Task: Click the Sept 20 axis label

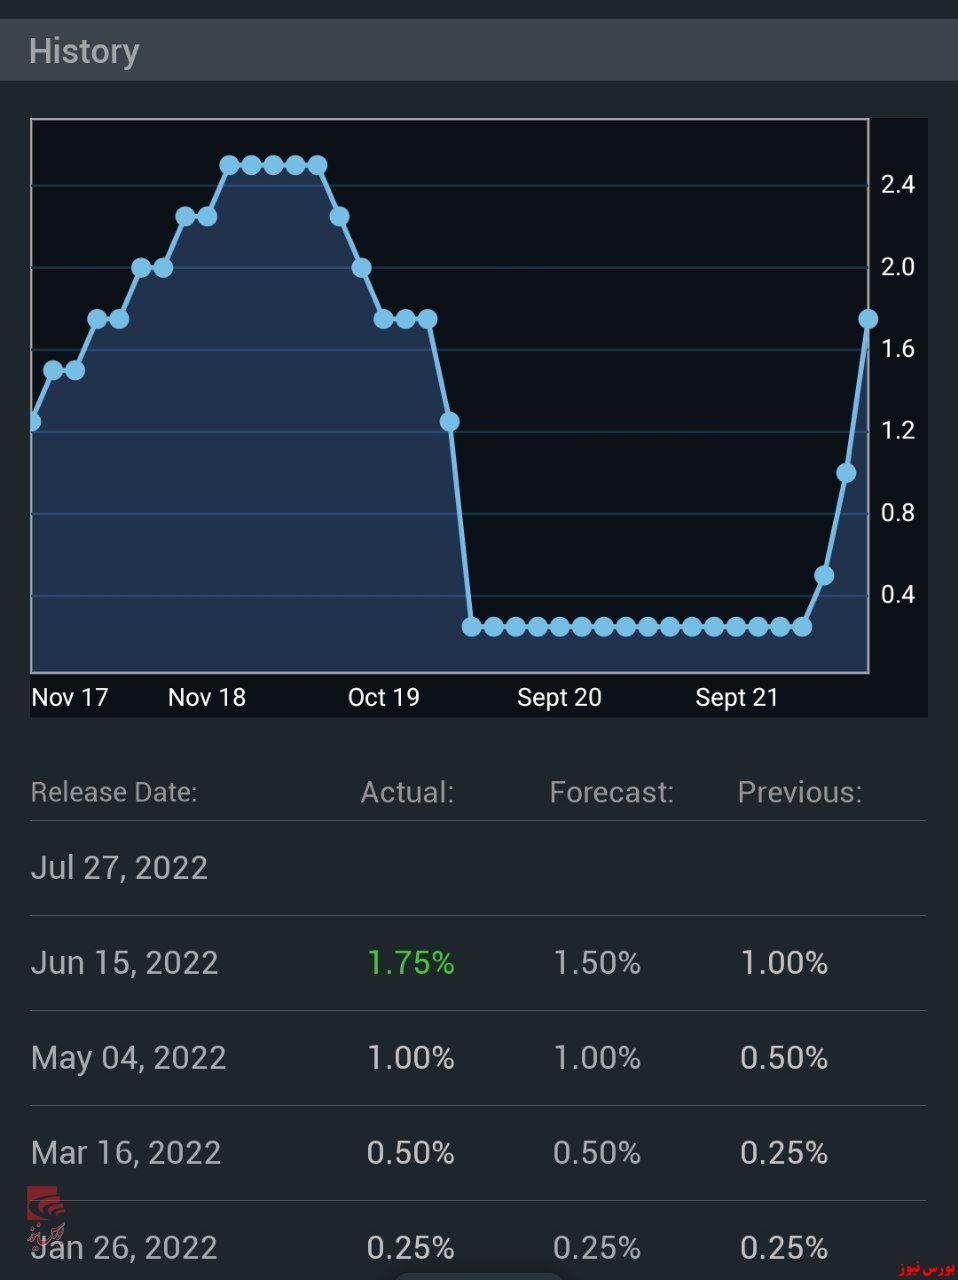Action: tap(559, 697)
